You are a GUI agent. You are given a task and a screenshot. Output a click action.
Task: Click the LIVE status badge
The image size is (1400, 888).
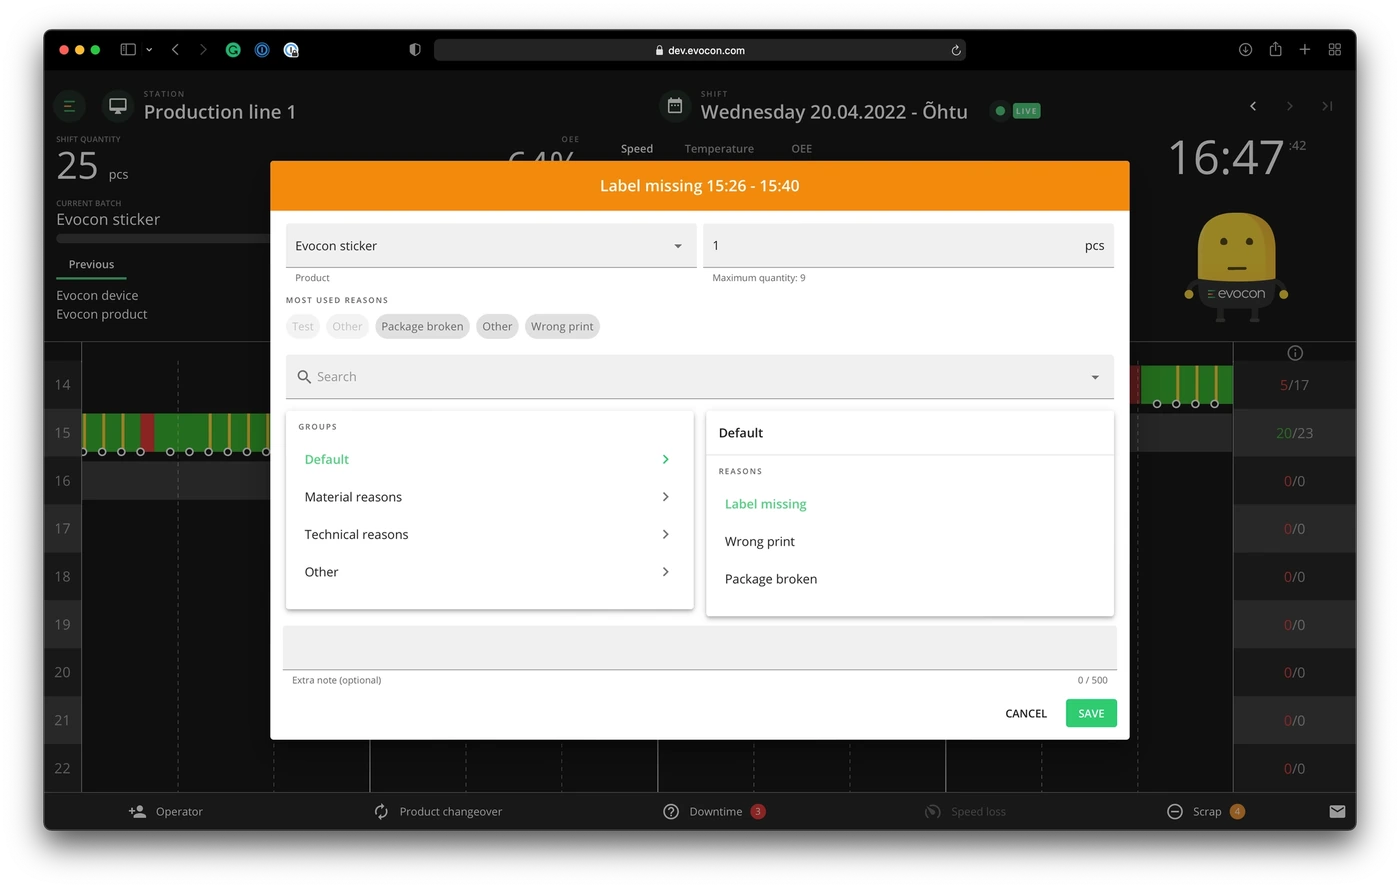1026,111
